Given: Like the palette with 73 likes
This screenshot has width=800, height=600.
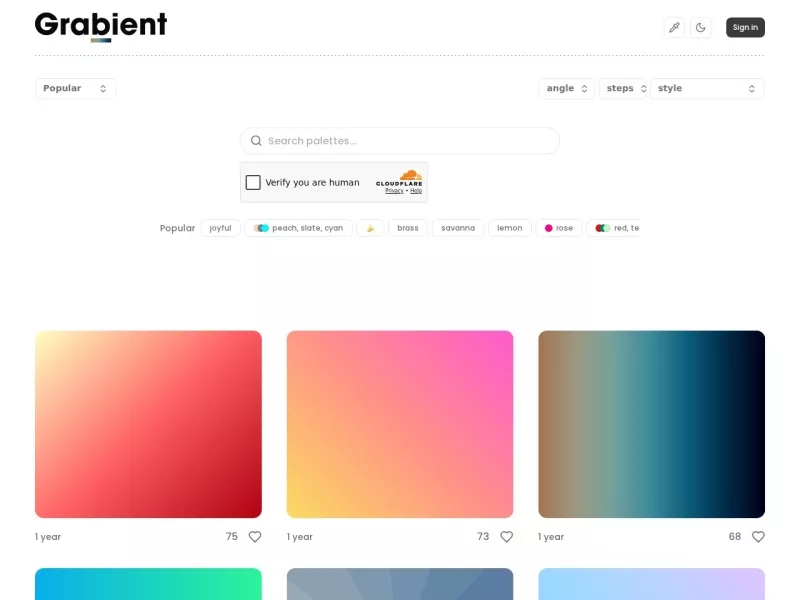Looking at the screenshot, I should coord(507,537).
